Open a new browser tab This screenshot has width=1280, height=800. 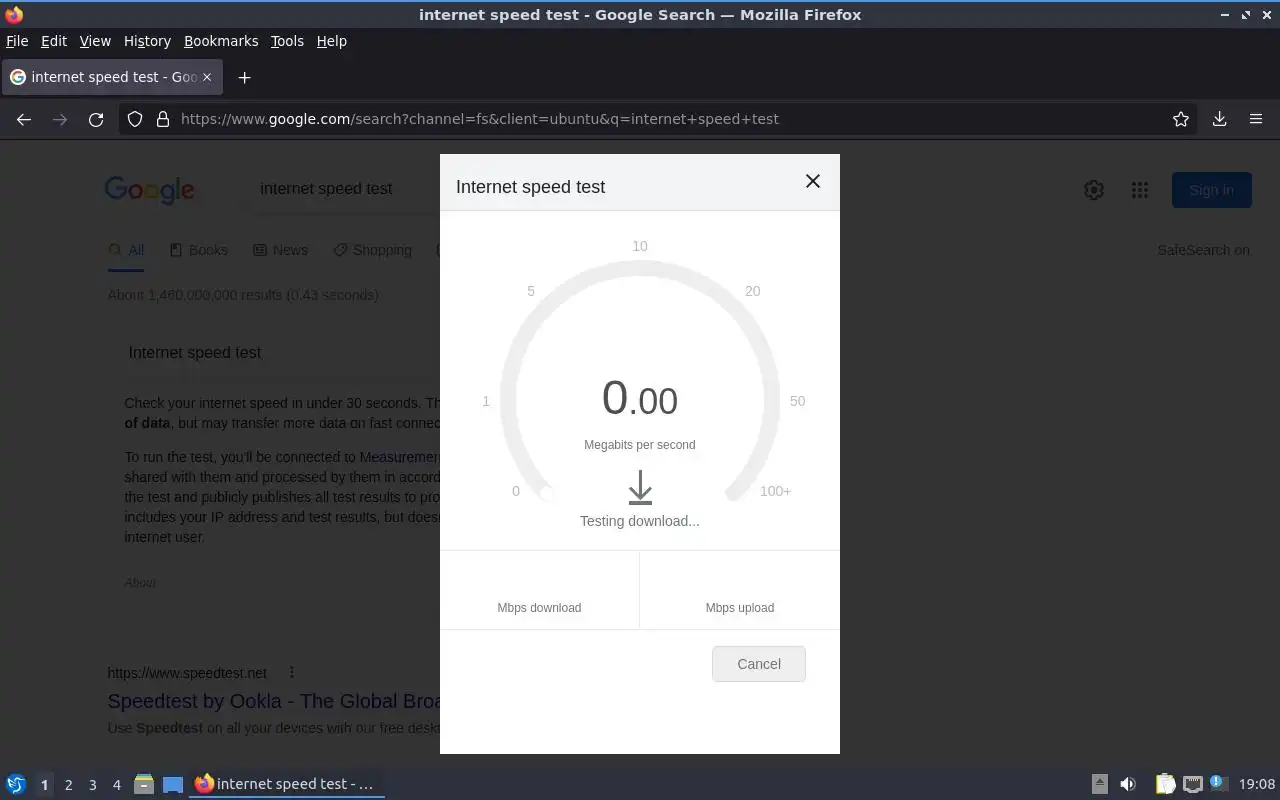(244, 77)
